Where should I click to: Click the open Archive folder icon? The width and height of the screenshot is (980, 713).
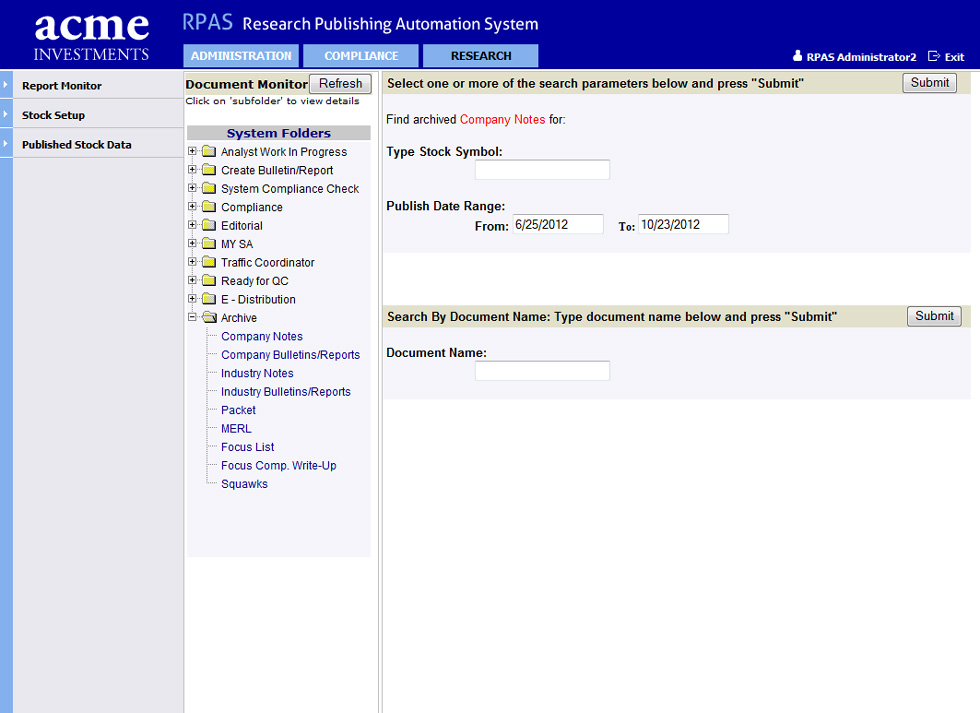tap(209, 317)
